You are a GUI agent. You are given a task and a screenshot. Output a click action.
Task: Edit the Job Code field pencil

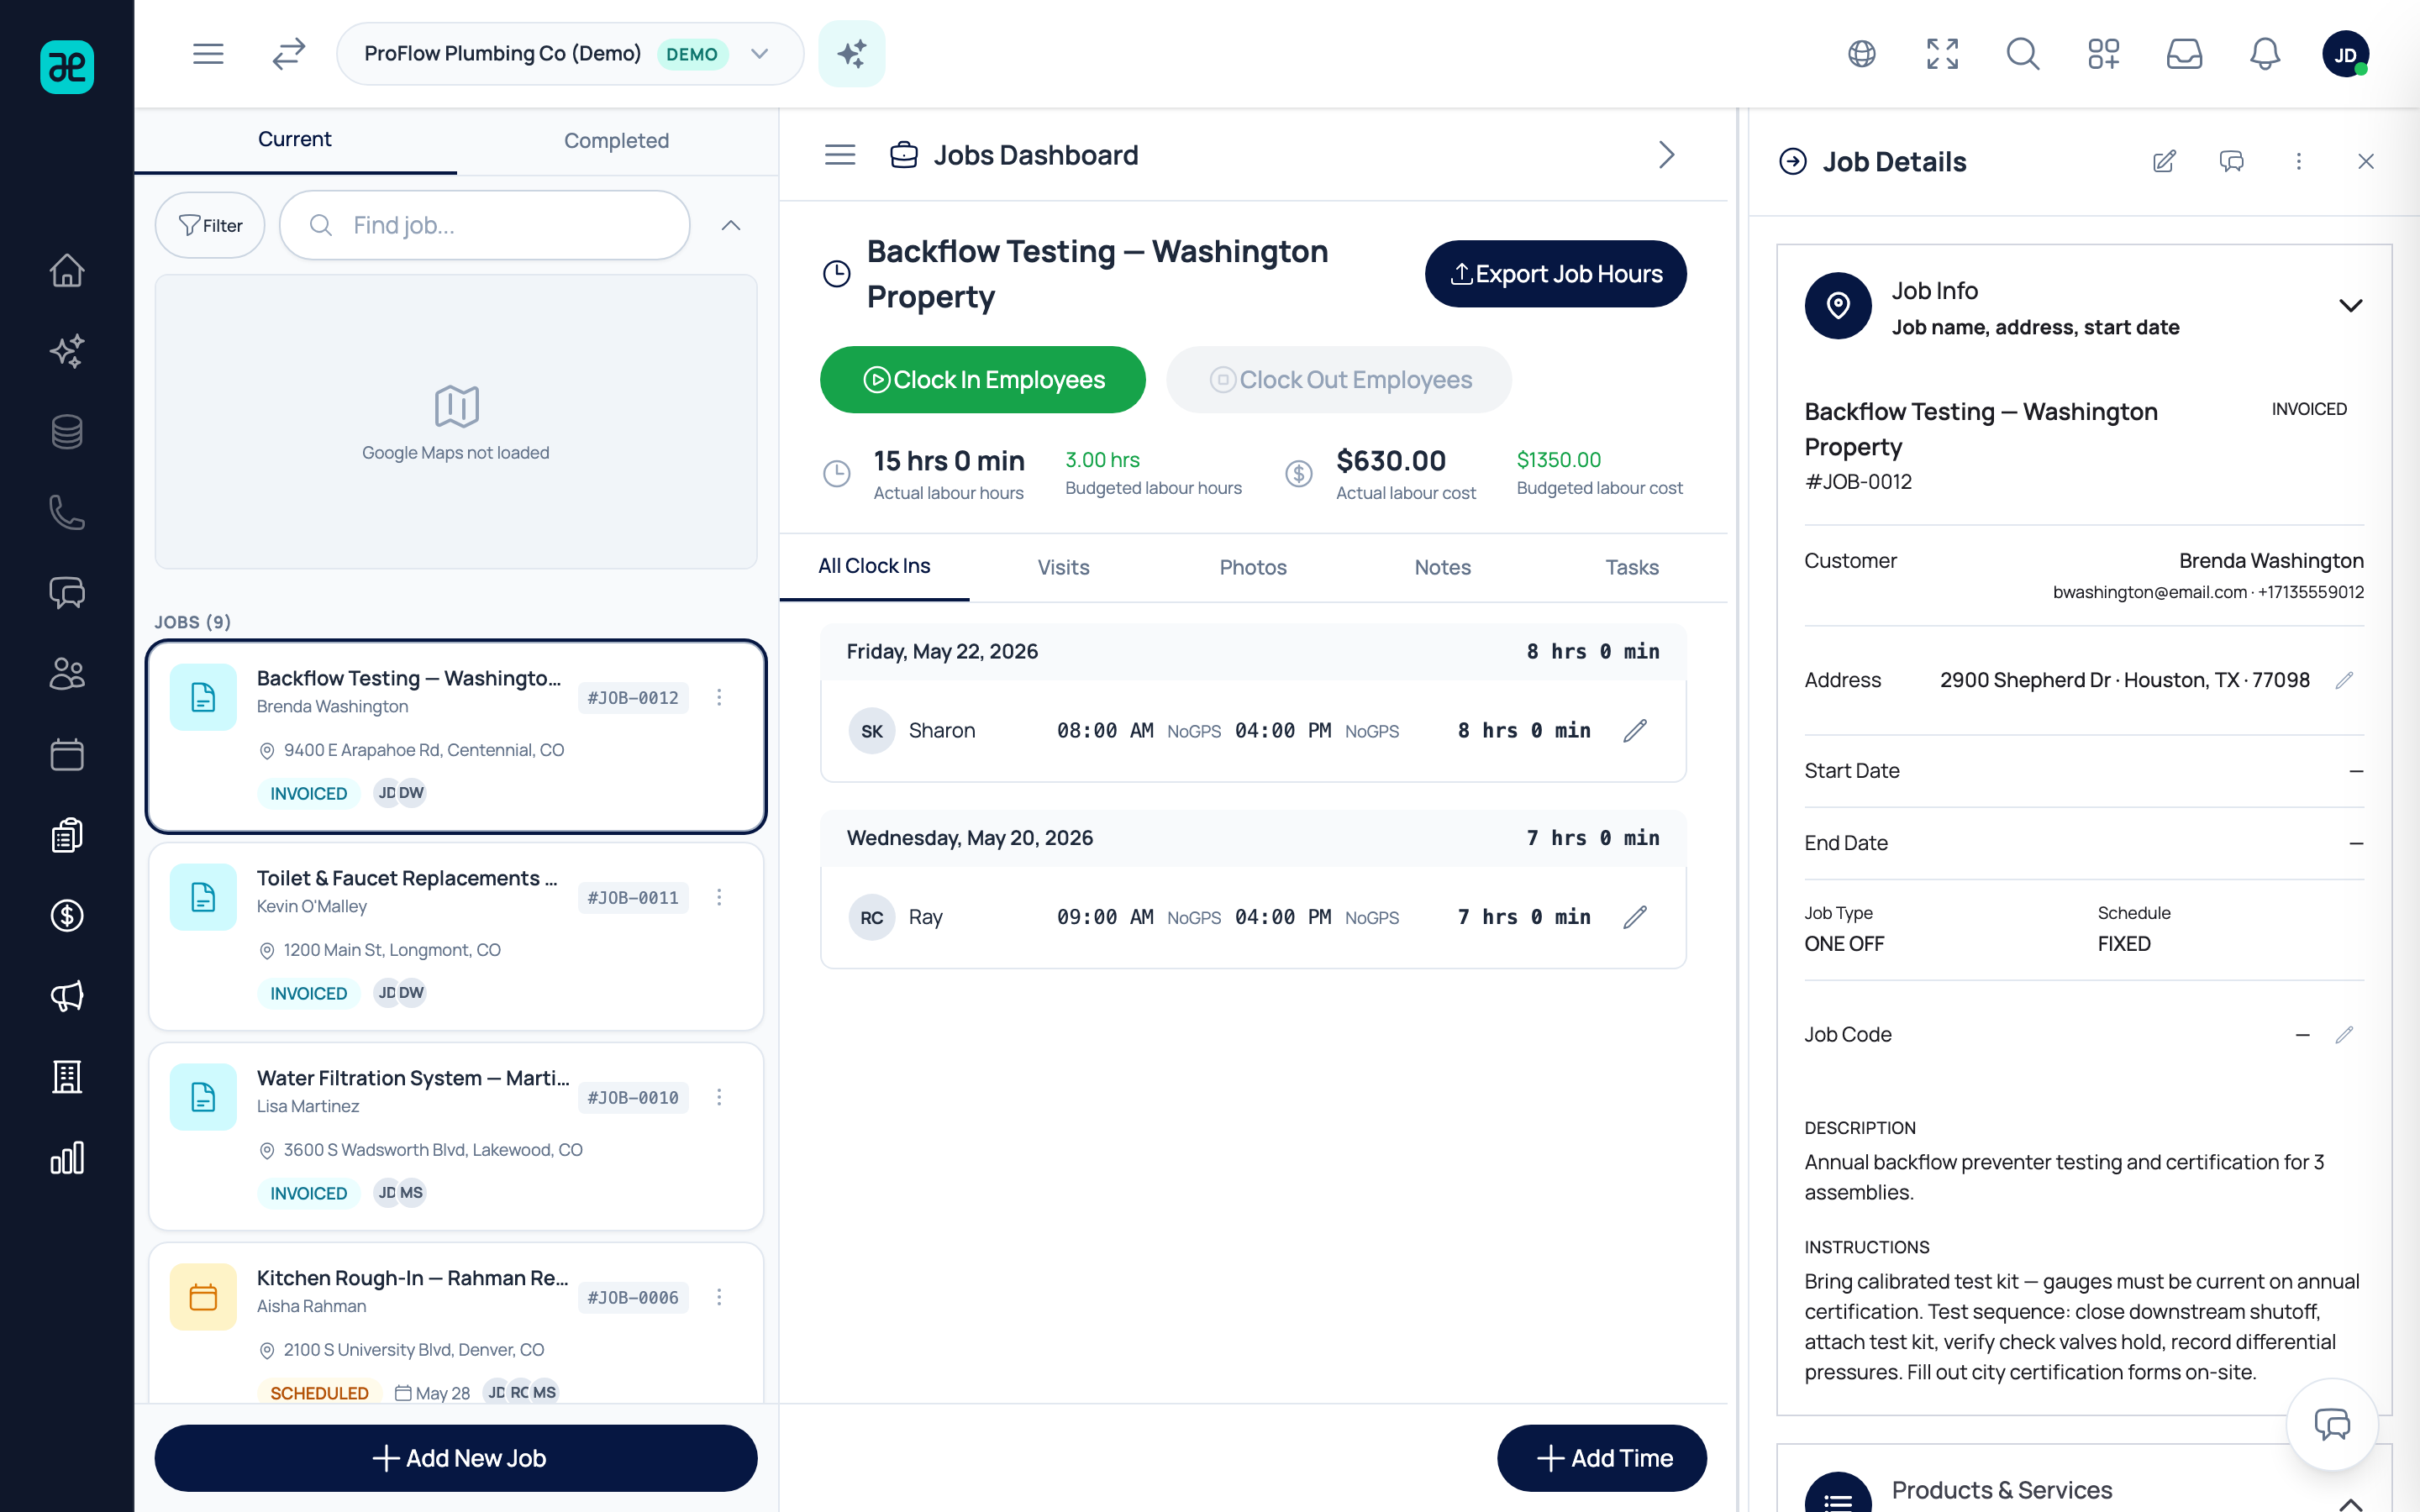coord(2344,1035)
